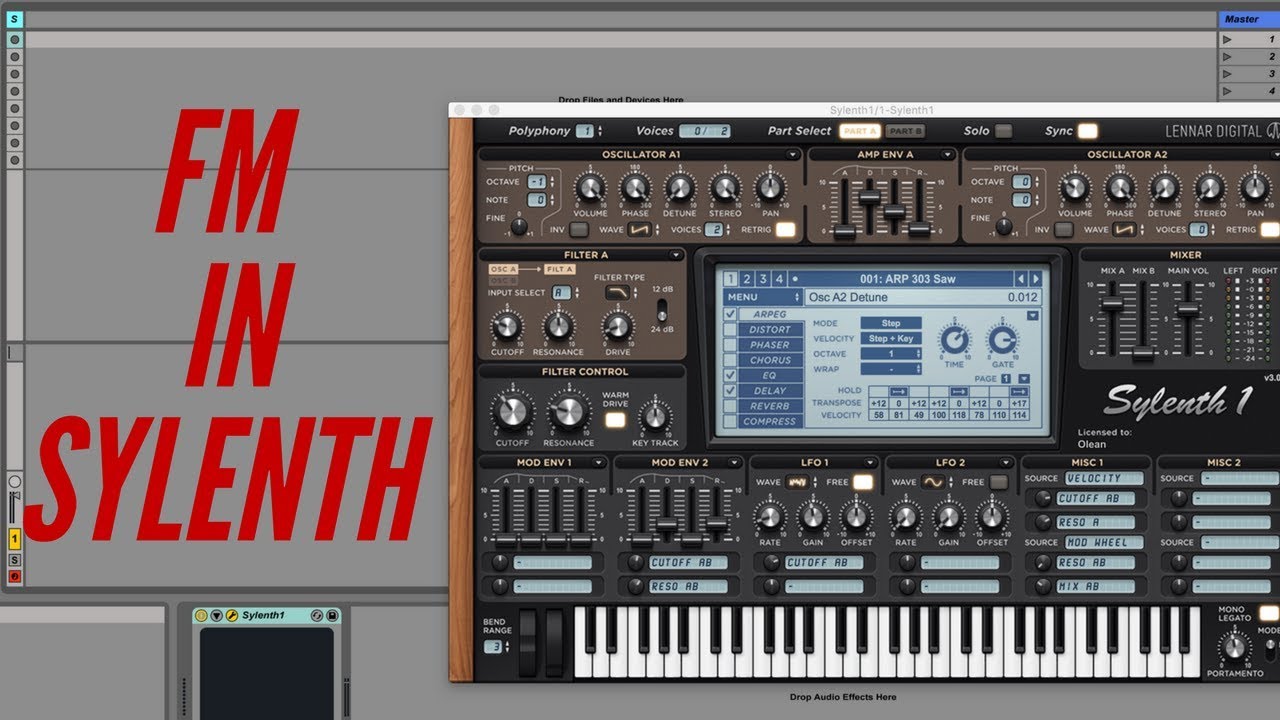Select PART B button
This screenshot has width=1280, height=720.
(905, 131)
